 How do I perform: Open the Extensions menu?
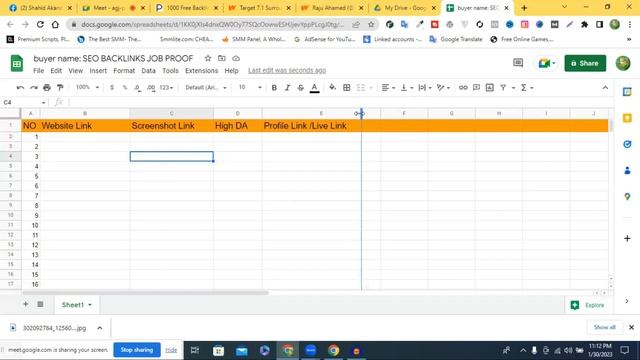pos(201,71)
